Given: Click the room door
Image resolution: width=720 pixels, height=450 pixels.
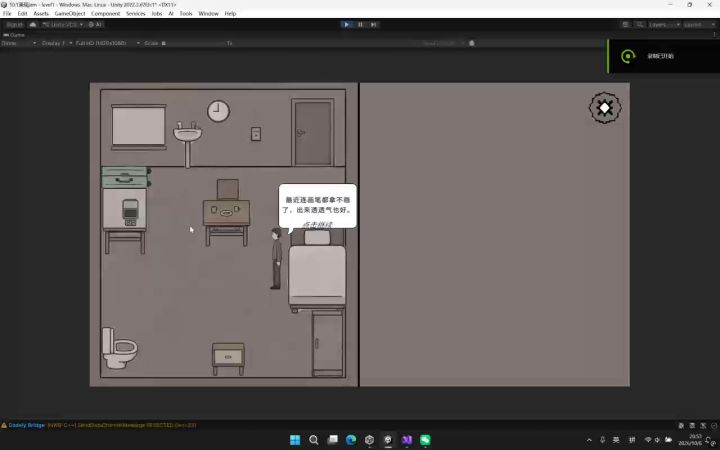Looking at the screenshot, I should coord(313,132).
